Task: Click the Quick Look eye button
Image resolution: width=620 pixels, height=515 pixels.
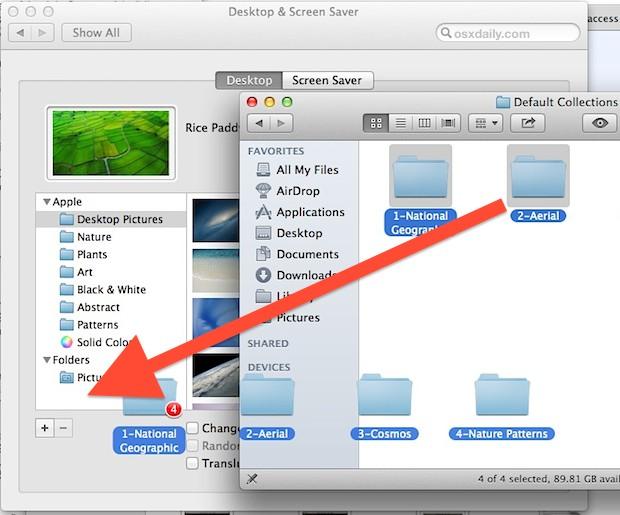Action: click(x=600, y=123)
